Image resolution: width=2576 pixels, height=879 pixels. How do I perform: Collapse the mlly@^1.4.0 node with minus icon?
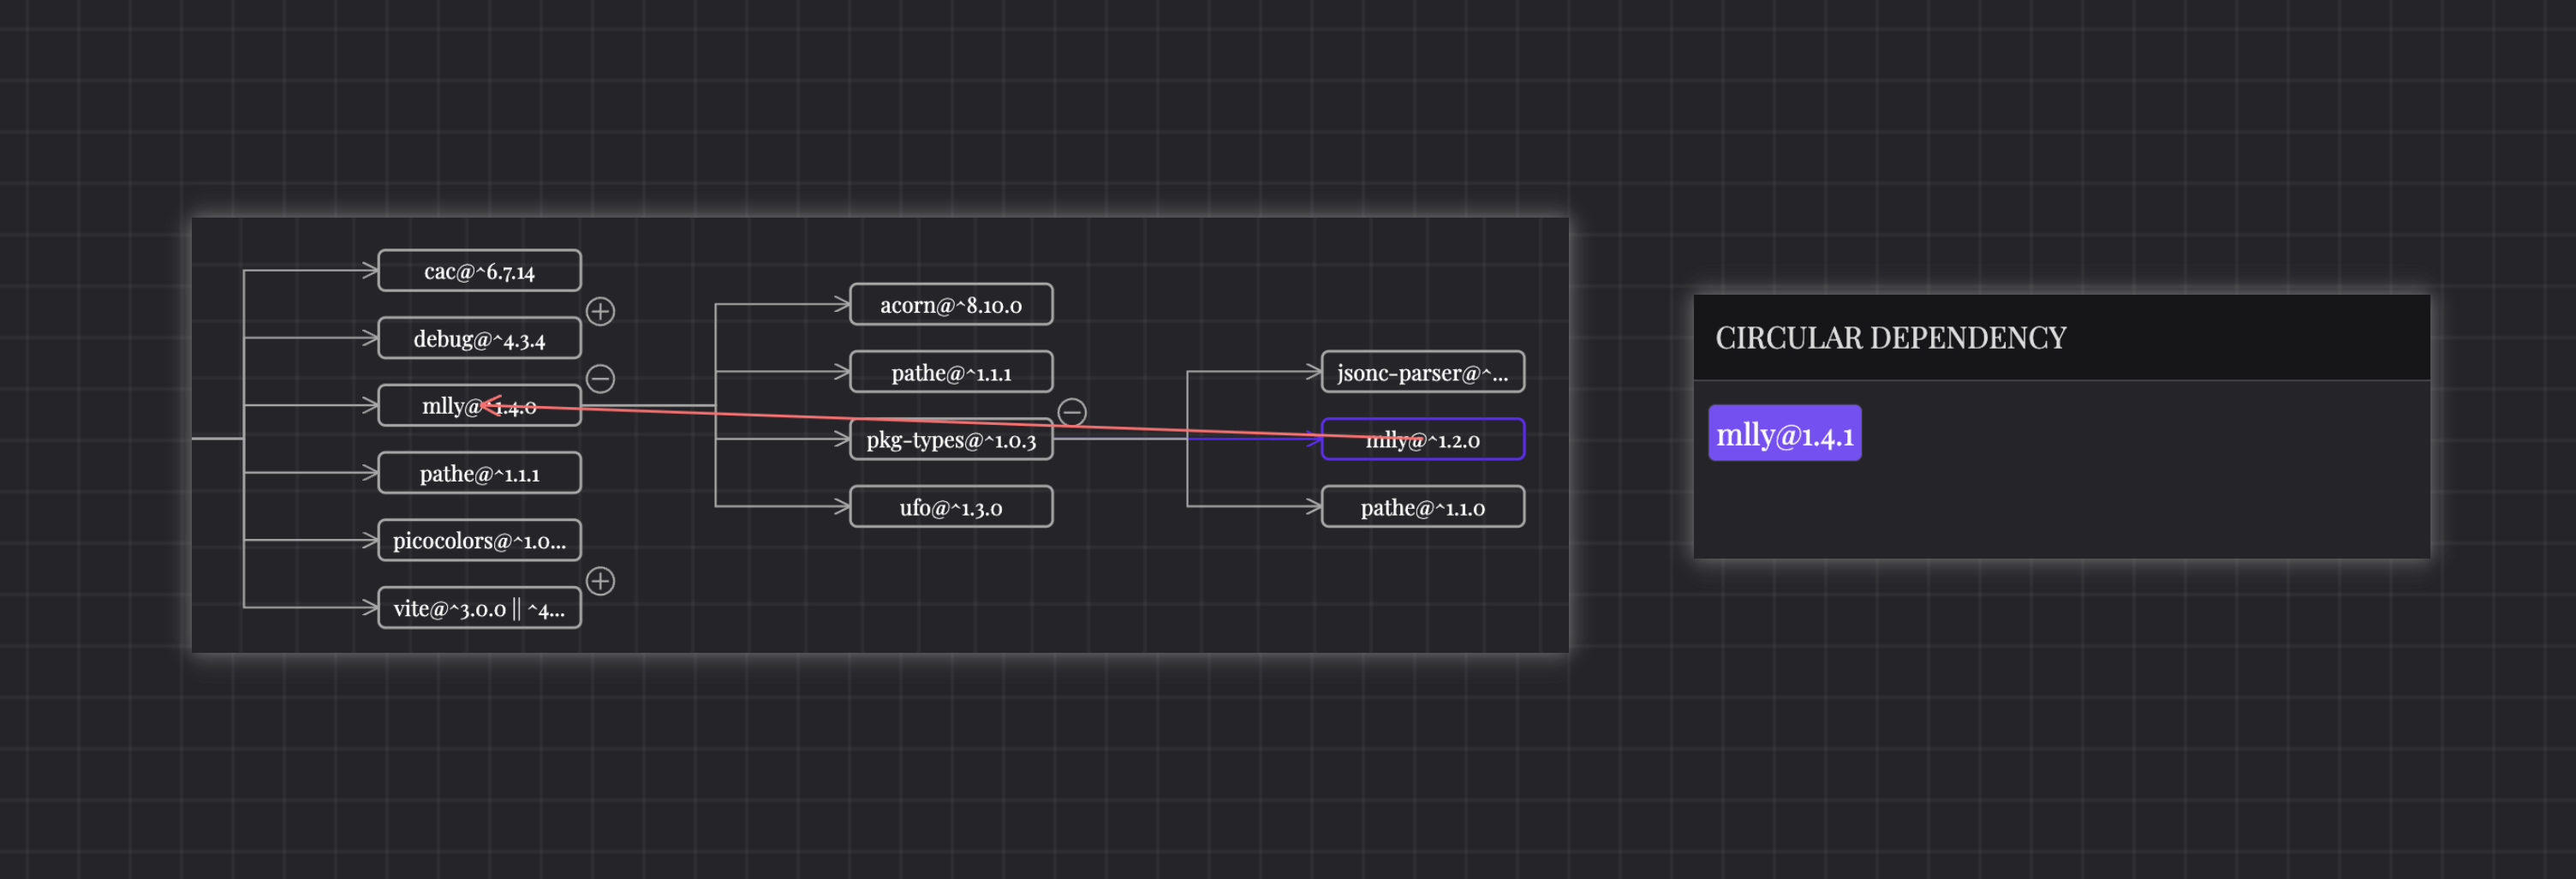pyautogui.click(x=600, y=378)
